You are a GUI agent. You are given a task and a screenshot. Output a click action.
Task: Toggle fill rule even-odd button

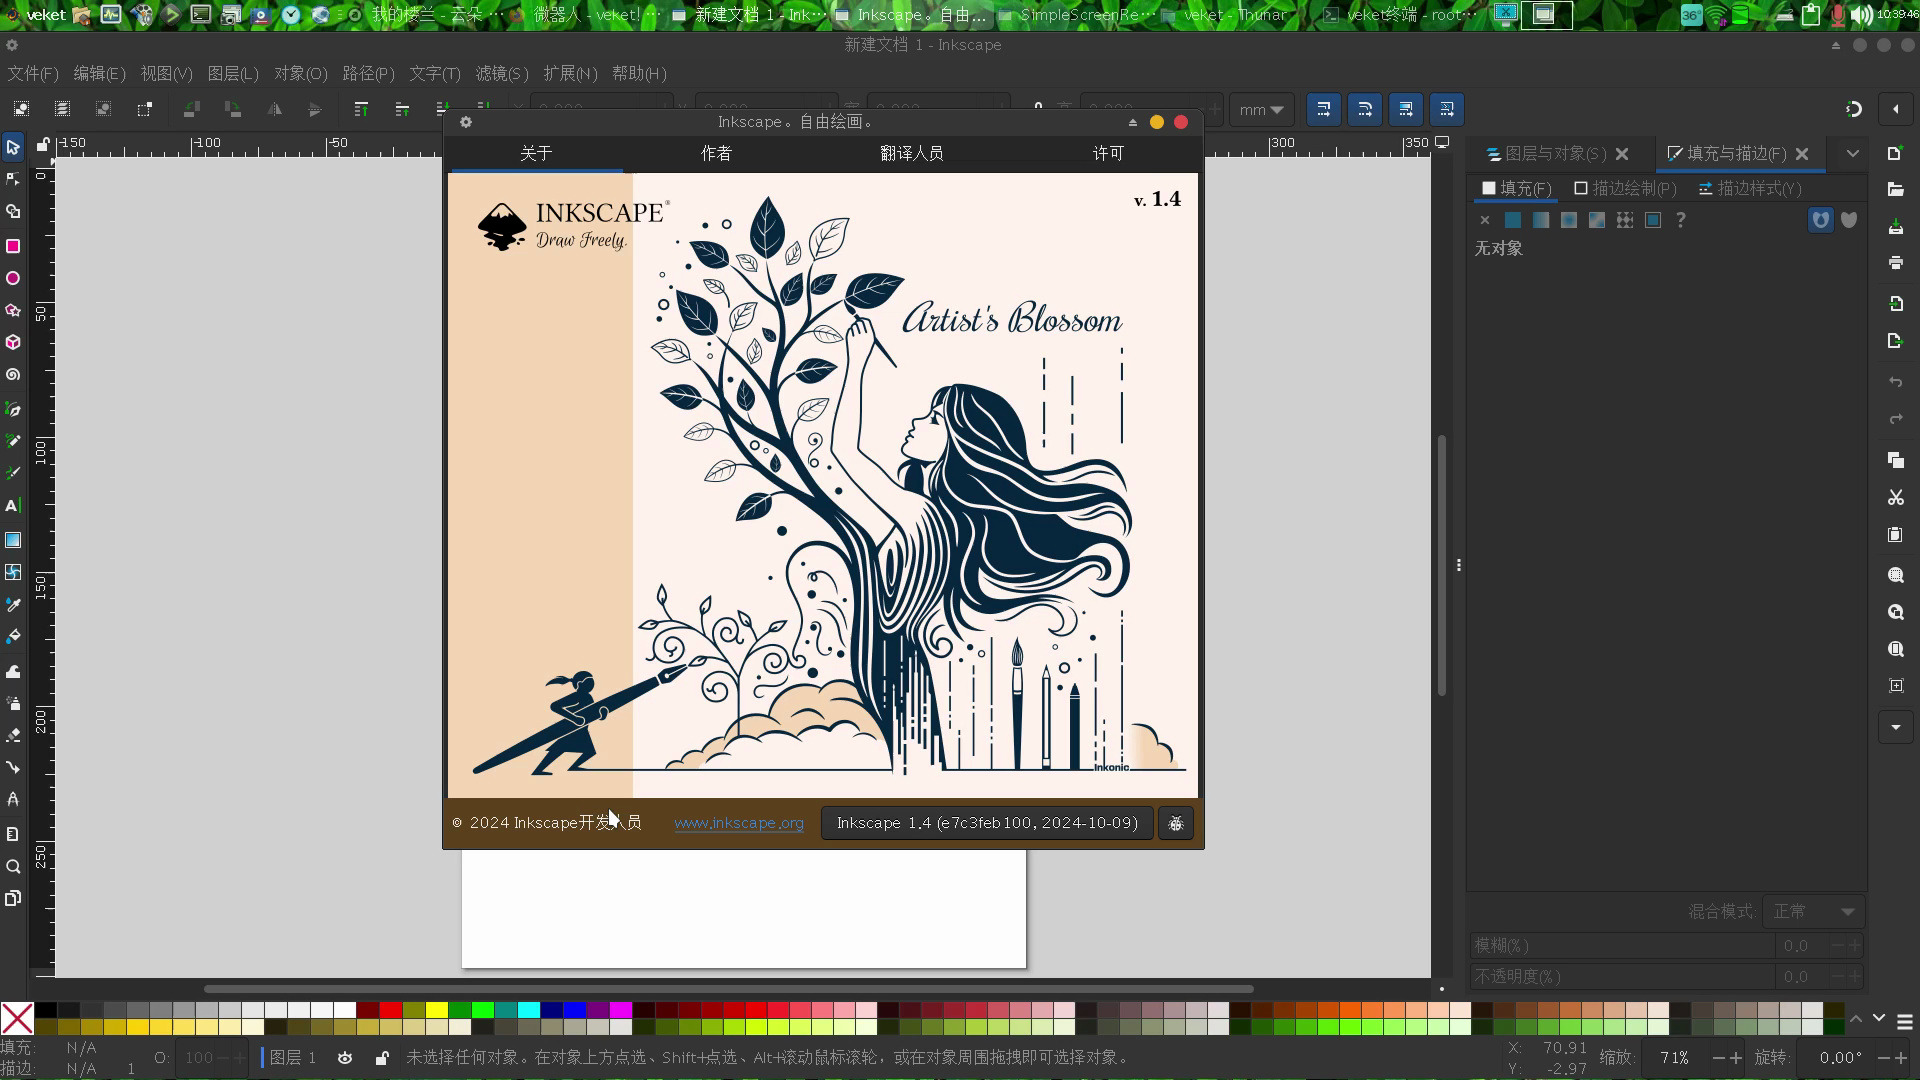[1821, 220]
